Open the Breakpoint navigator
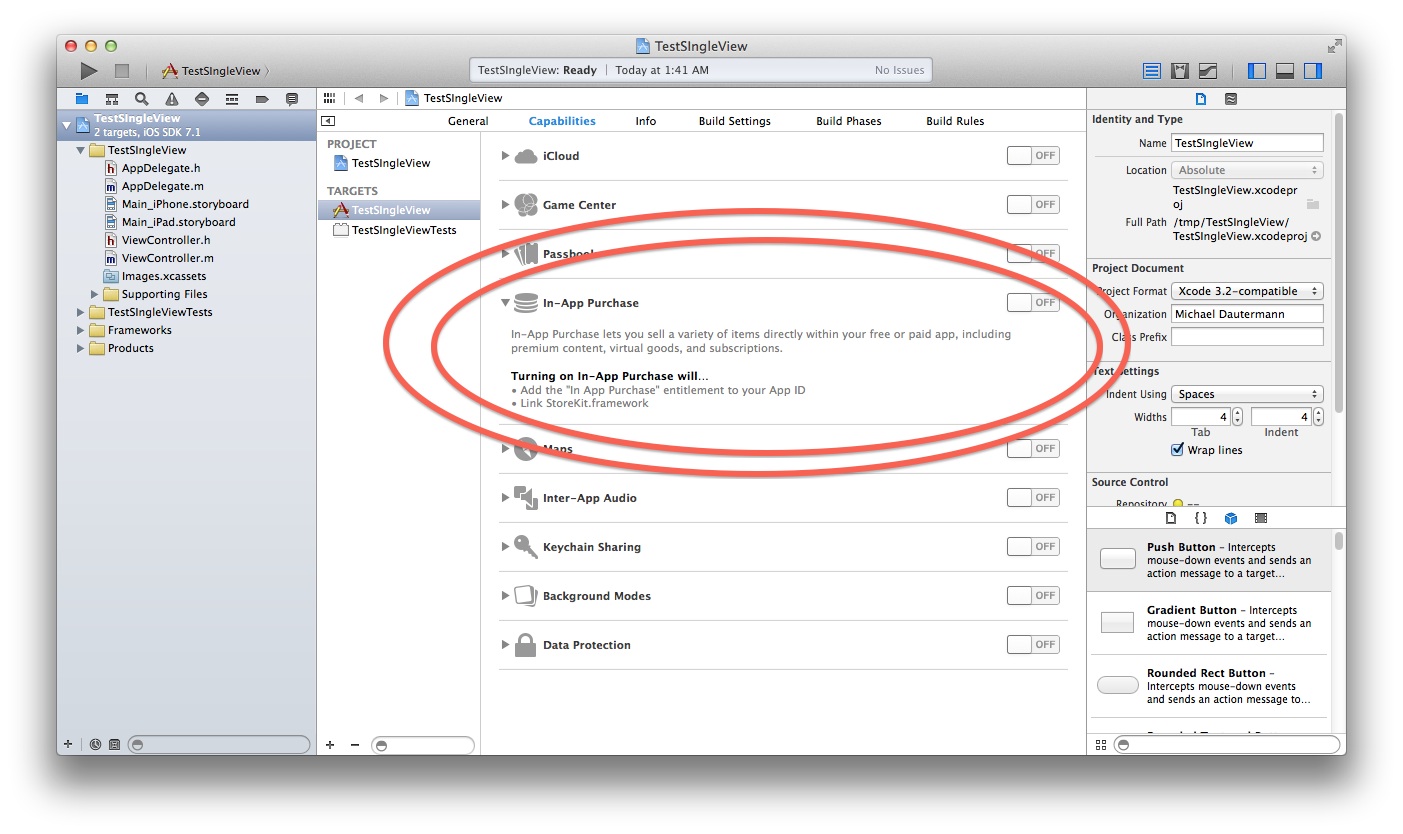The height and width of the screenshot is (834, 1403). point(262,98)
